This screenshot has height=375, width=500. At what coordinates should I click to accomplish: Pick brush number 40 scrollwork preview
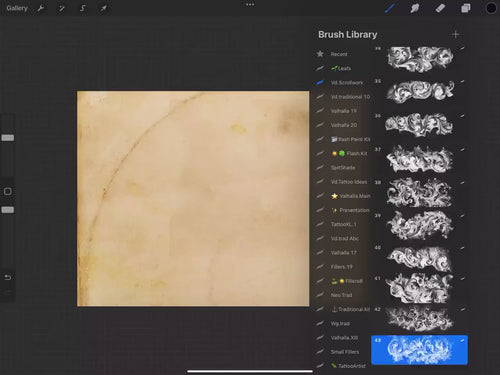pos(419,259)
